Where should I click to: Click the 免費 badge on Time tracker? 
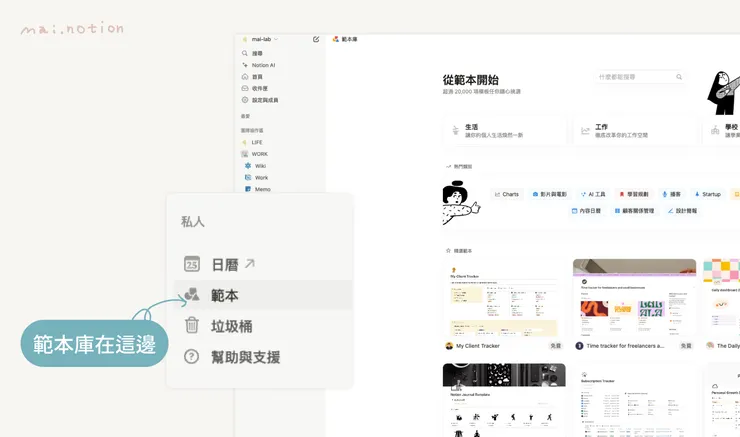686,346
